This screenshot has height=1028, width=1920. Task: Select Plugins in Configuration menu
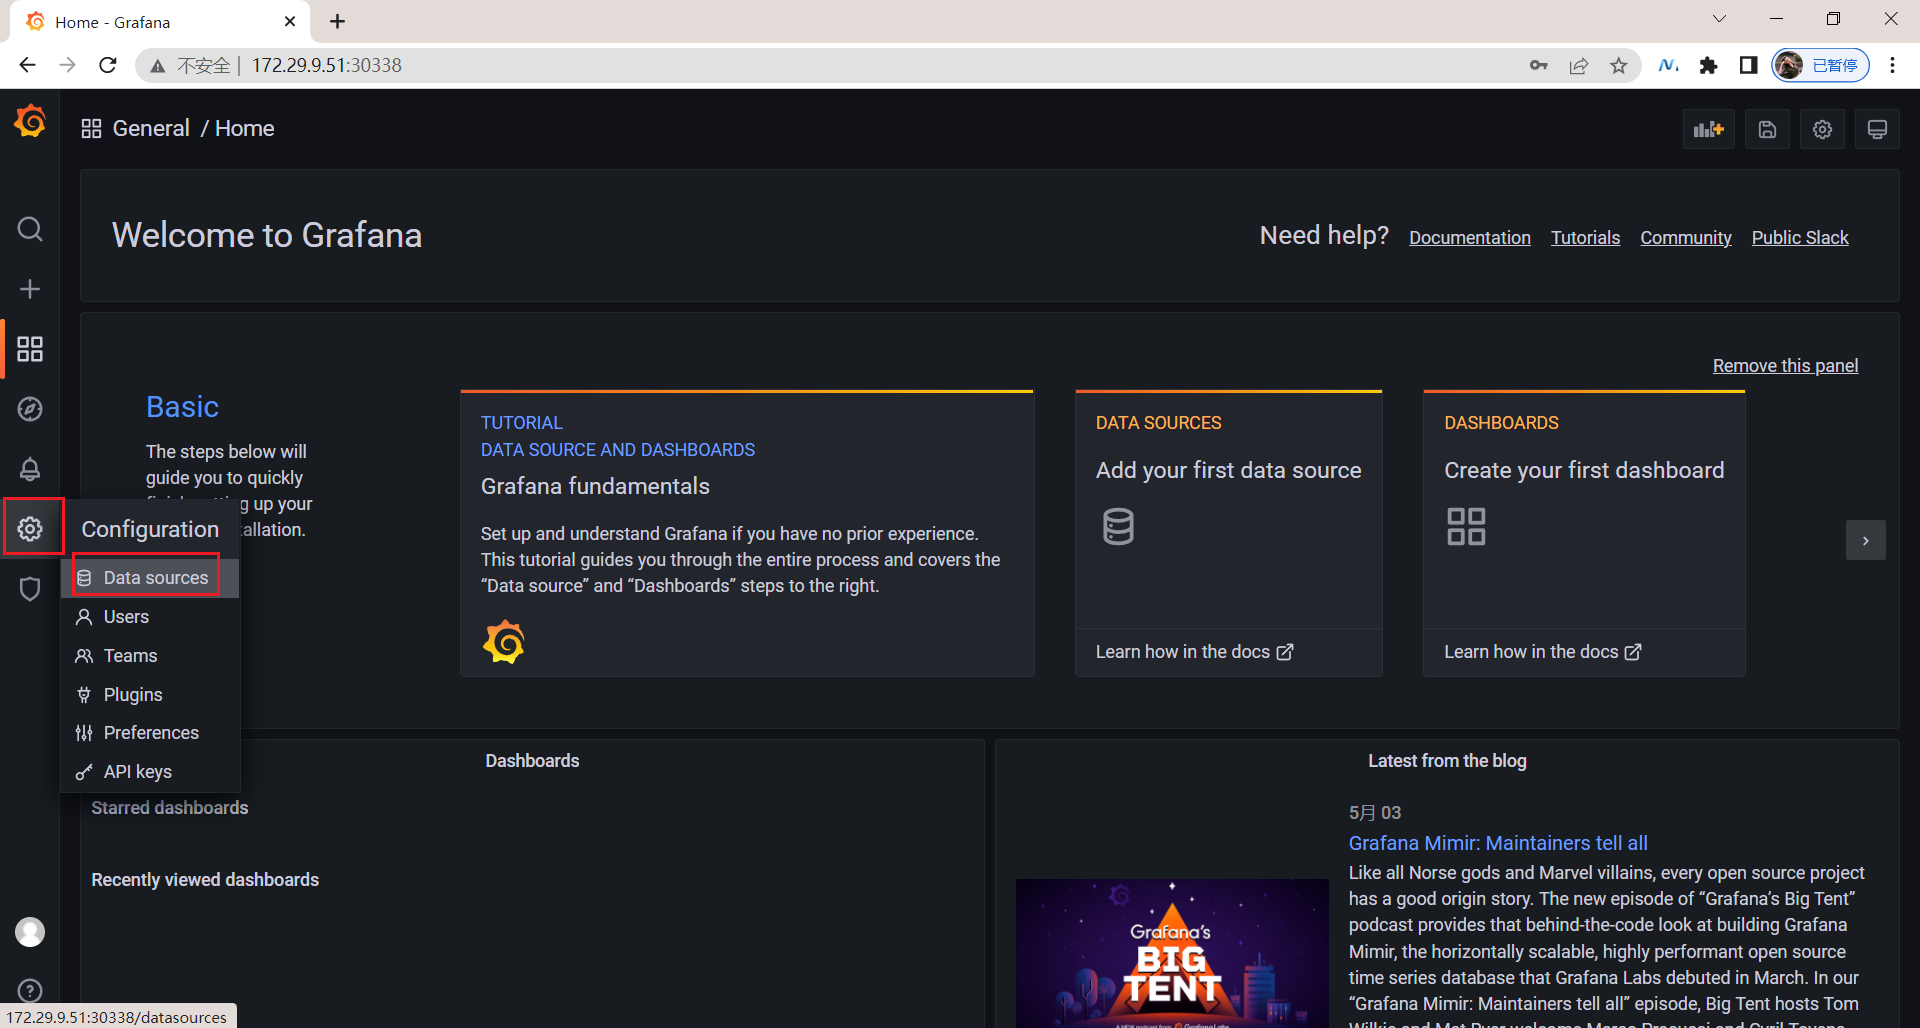coord(150,695)
